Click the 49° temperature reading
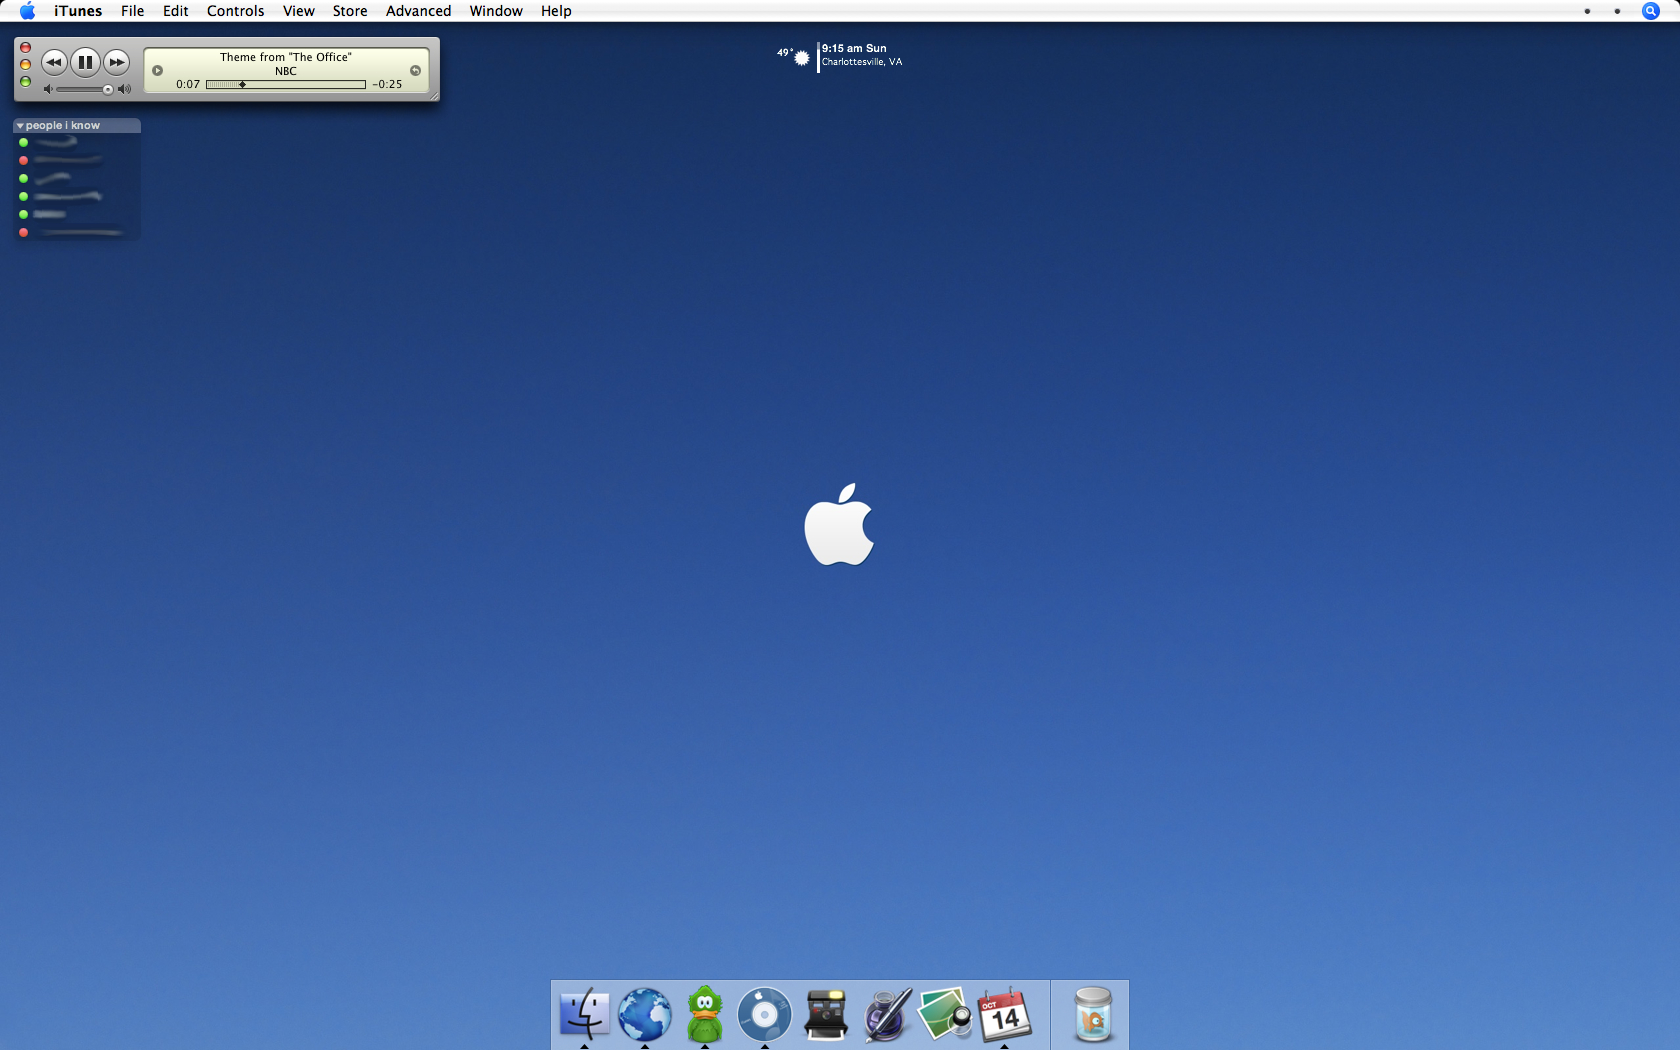The width and height of the screenshot is (1680, 1050). [x=784, y=52]
